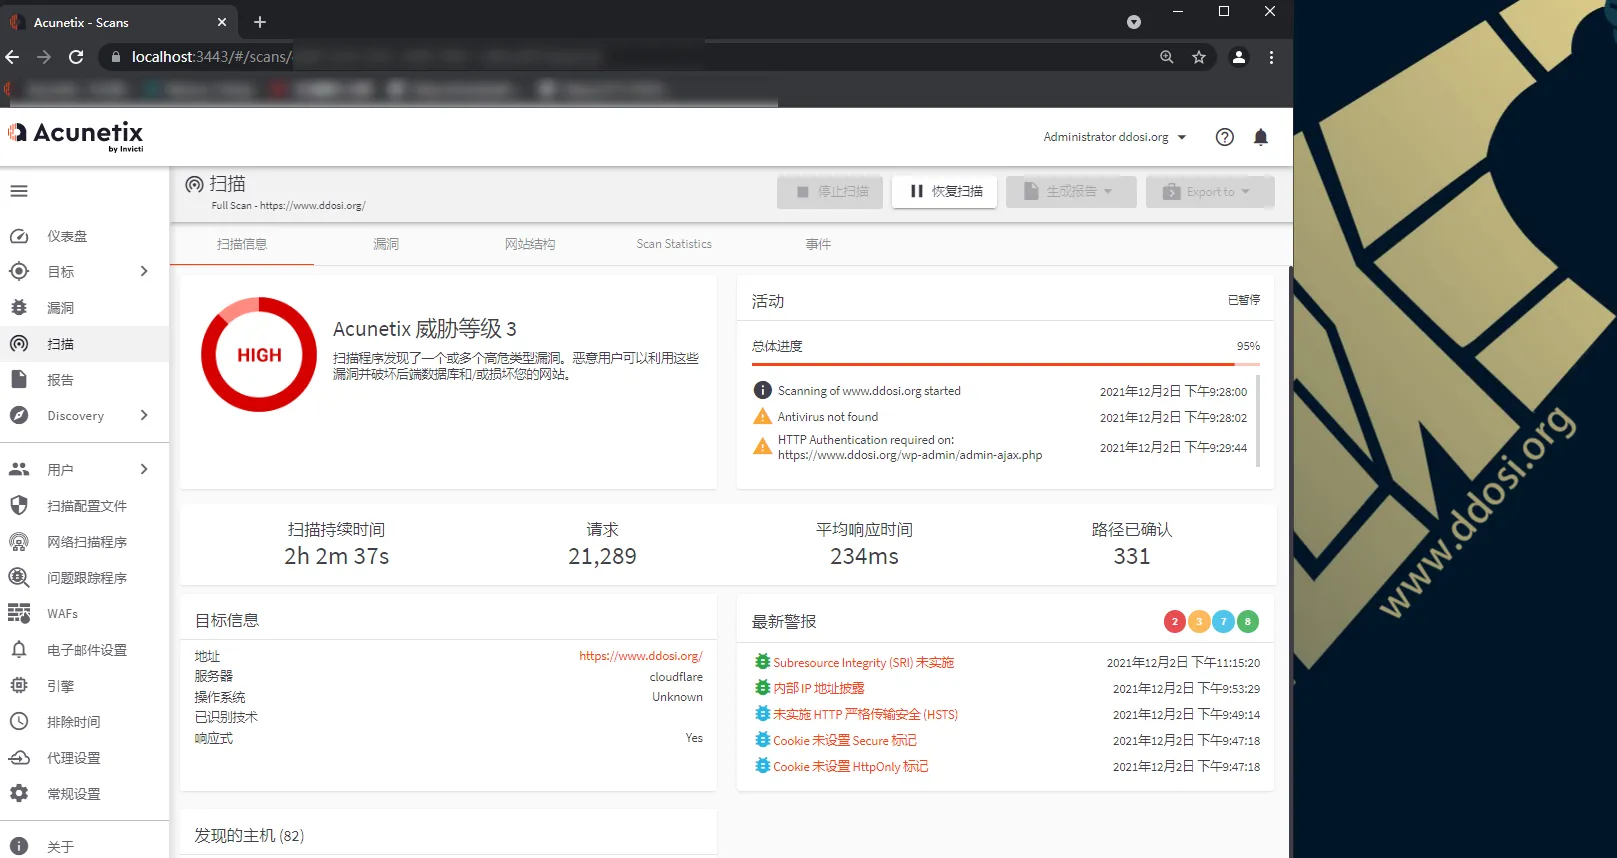This screenshot has width=1617, height=858.
Task: Open the 网络扫描程序 icon
Action: click(19, 542)
